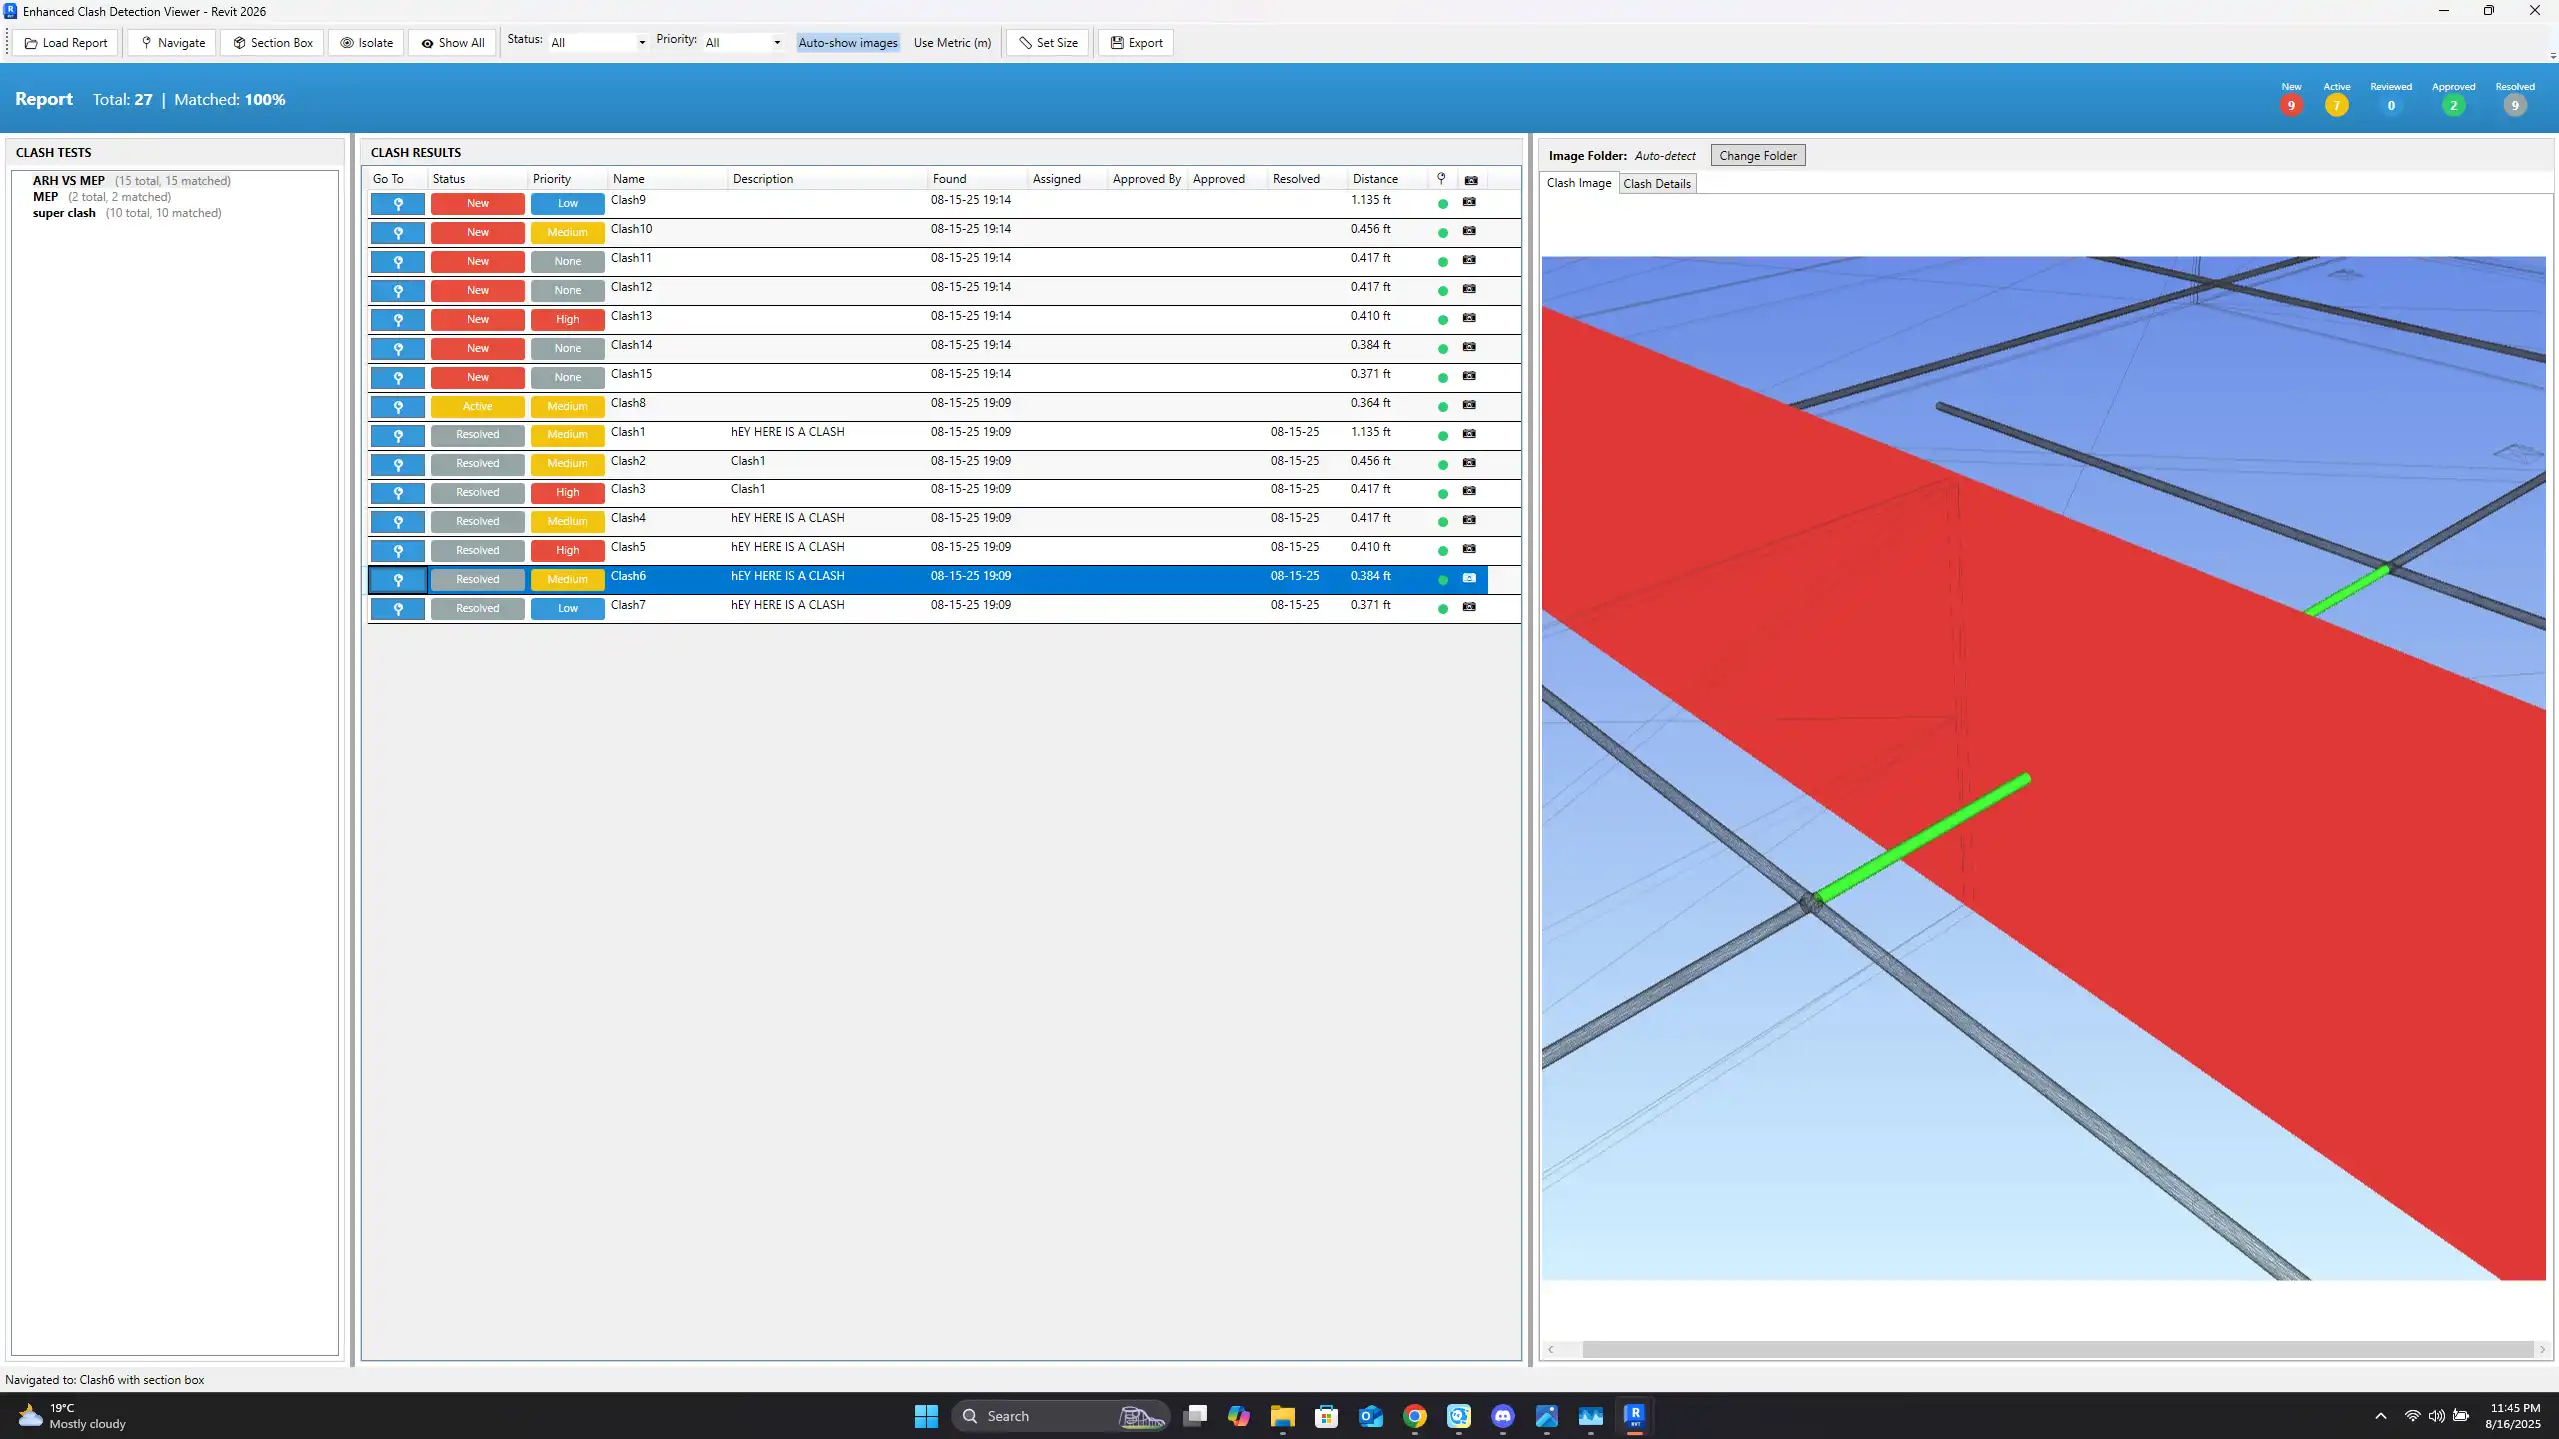Image resolution: width=2559 pixels, height=1439 pixels.
Task: Toggle Use Metric (m) units
Action: [x=952, y=43]
